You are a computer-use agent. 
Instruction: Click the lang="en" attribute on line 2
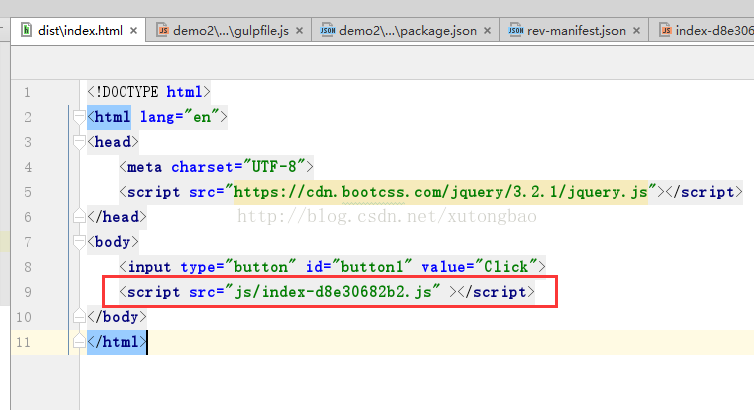(x=179, y=117)
